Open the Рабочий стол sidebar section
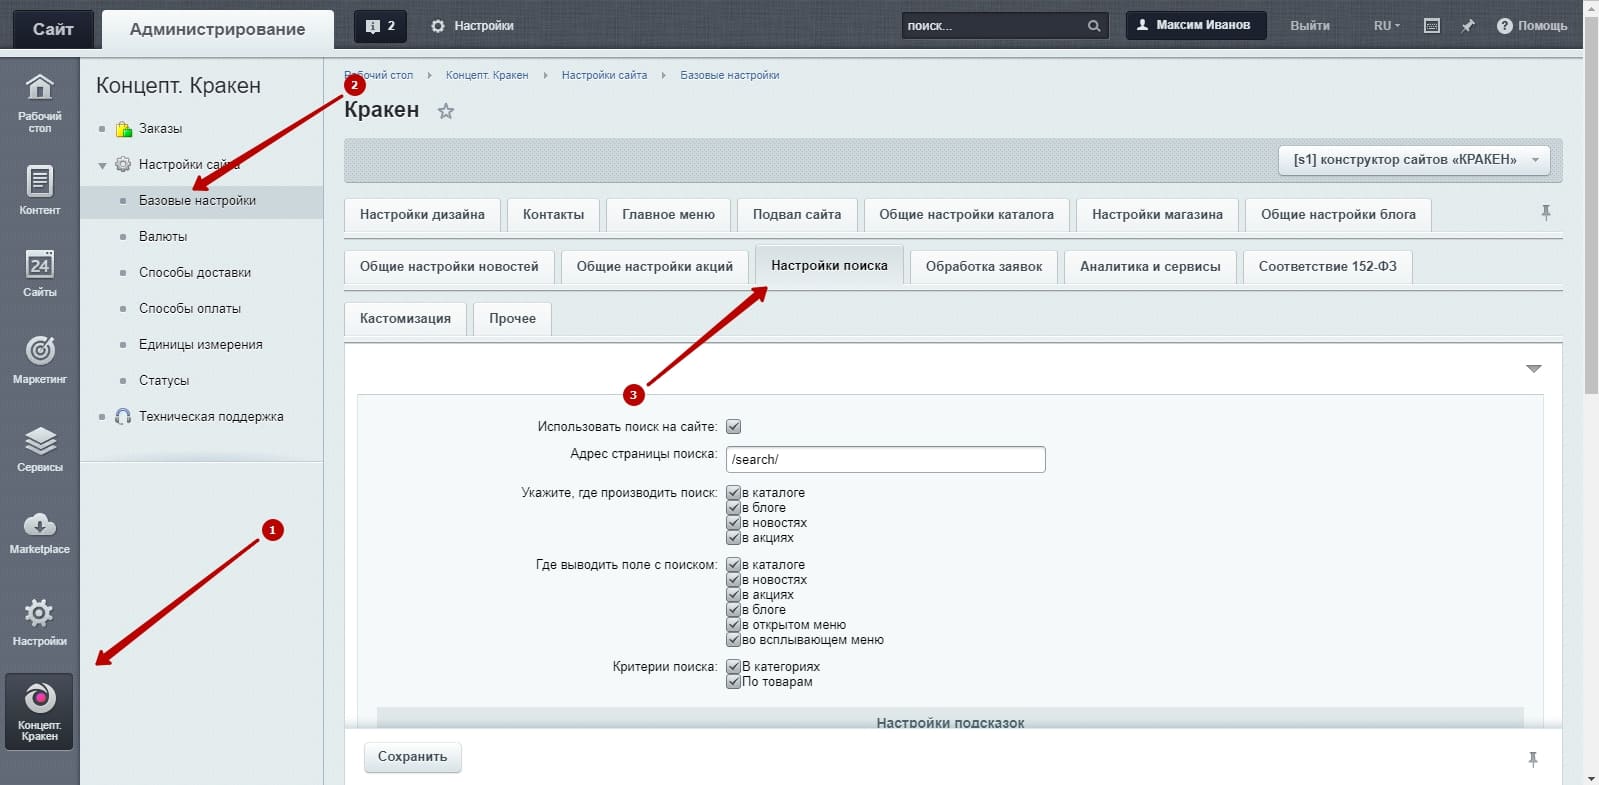 point(39,103)
